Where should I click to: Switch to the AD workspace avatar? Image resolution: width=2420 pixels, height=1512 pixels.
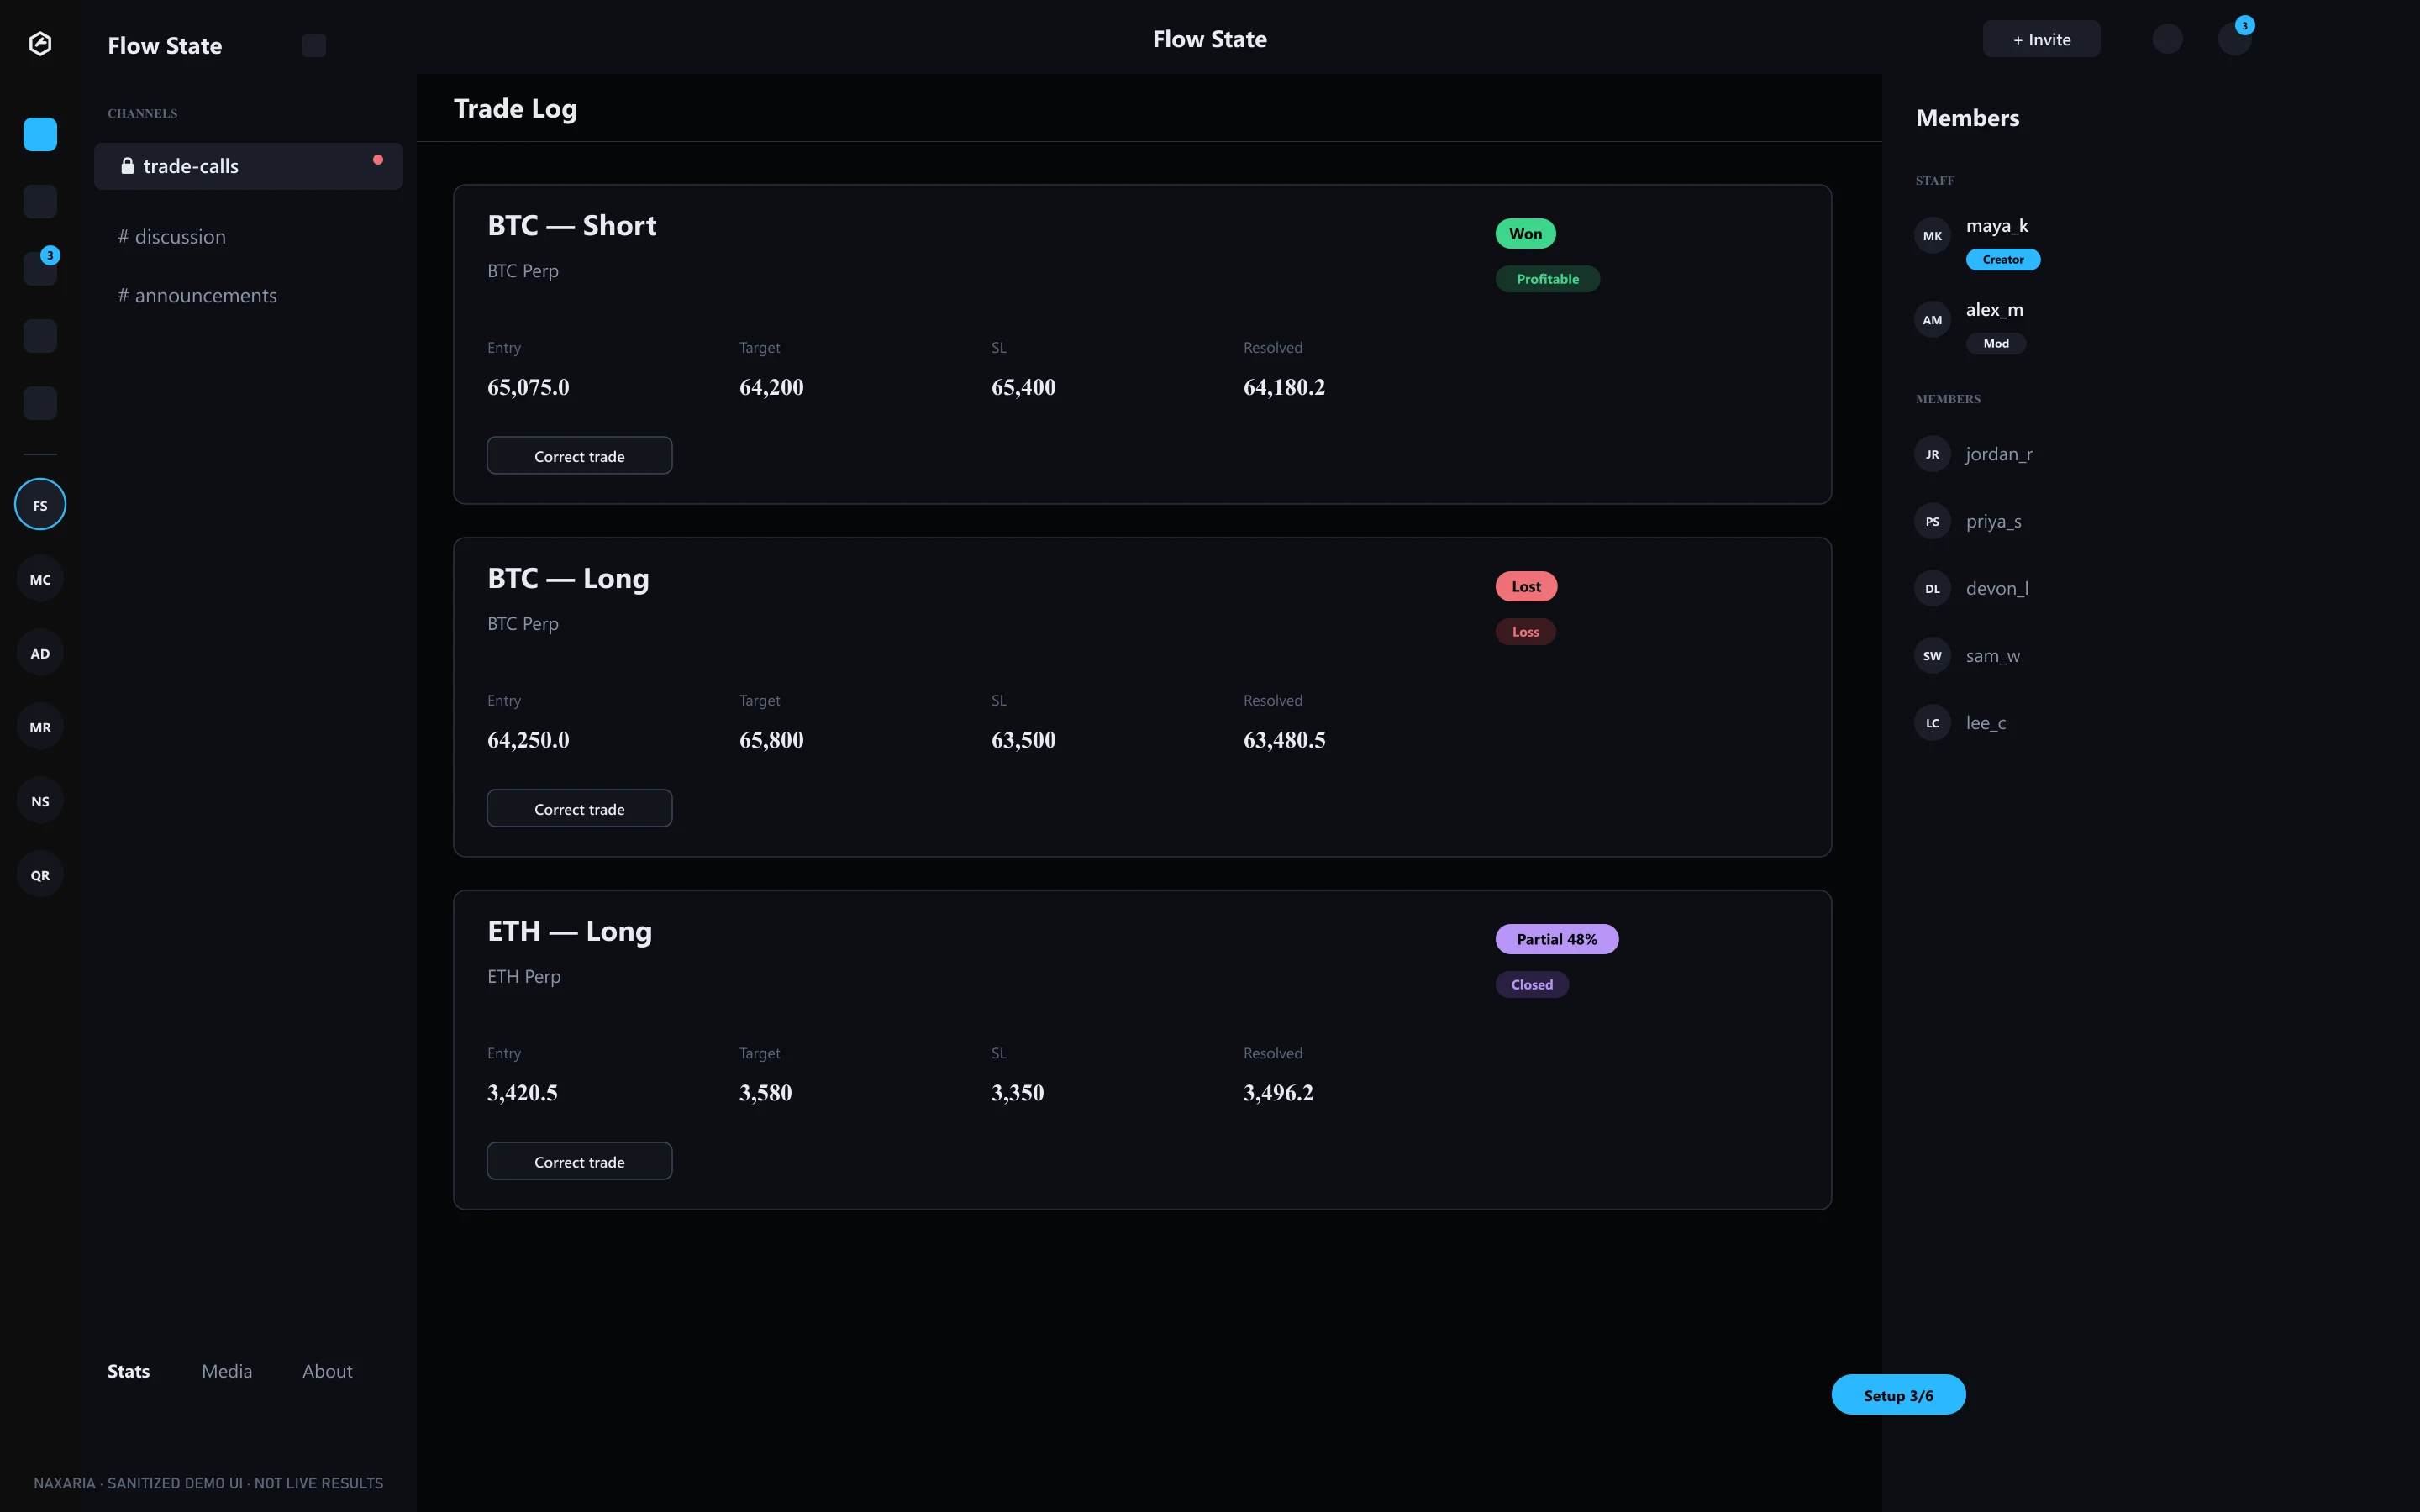(40, 653)
